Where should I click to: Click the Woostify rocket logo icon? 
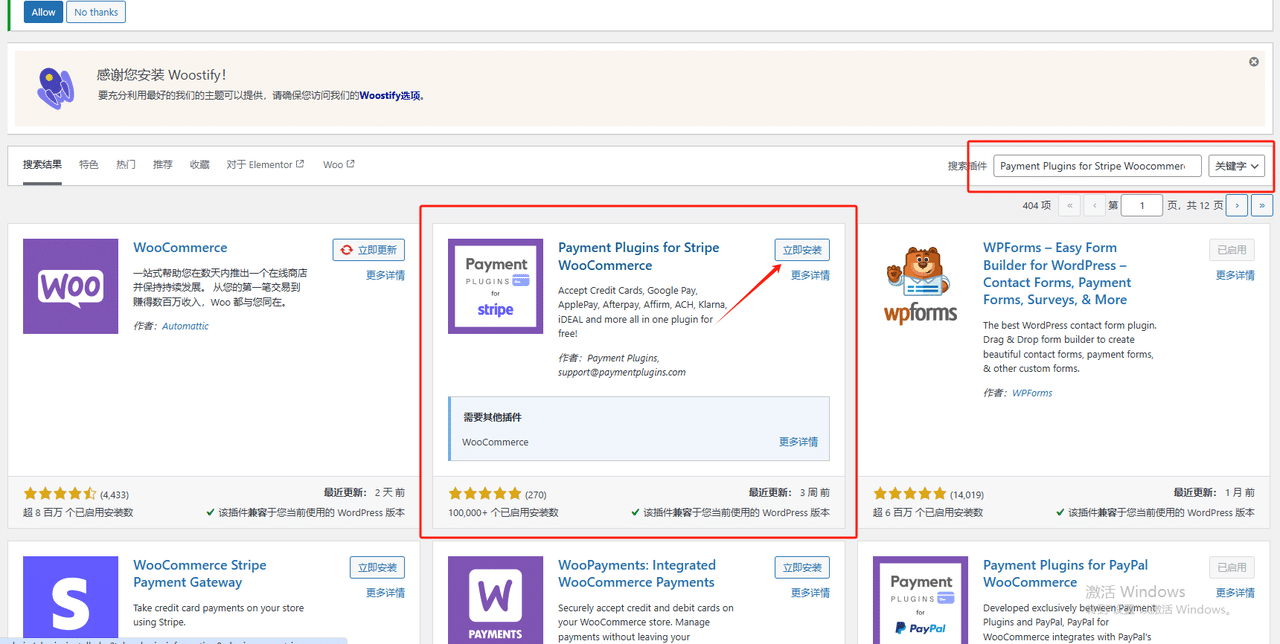click(x=56, y=88)
